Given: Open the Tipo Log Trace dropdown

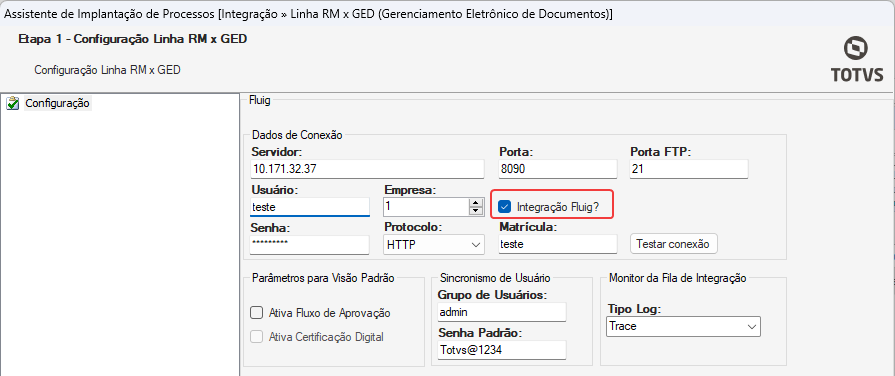Looking at the screenshot, I should click(x=682, y=326).
